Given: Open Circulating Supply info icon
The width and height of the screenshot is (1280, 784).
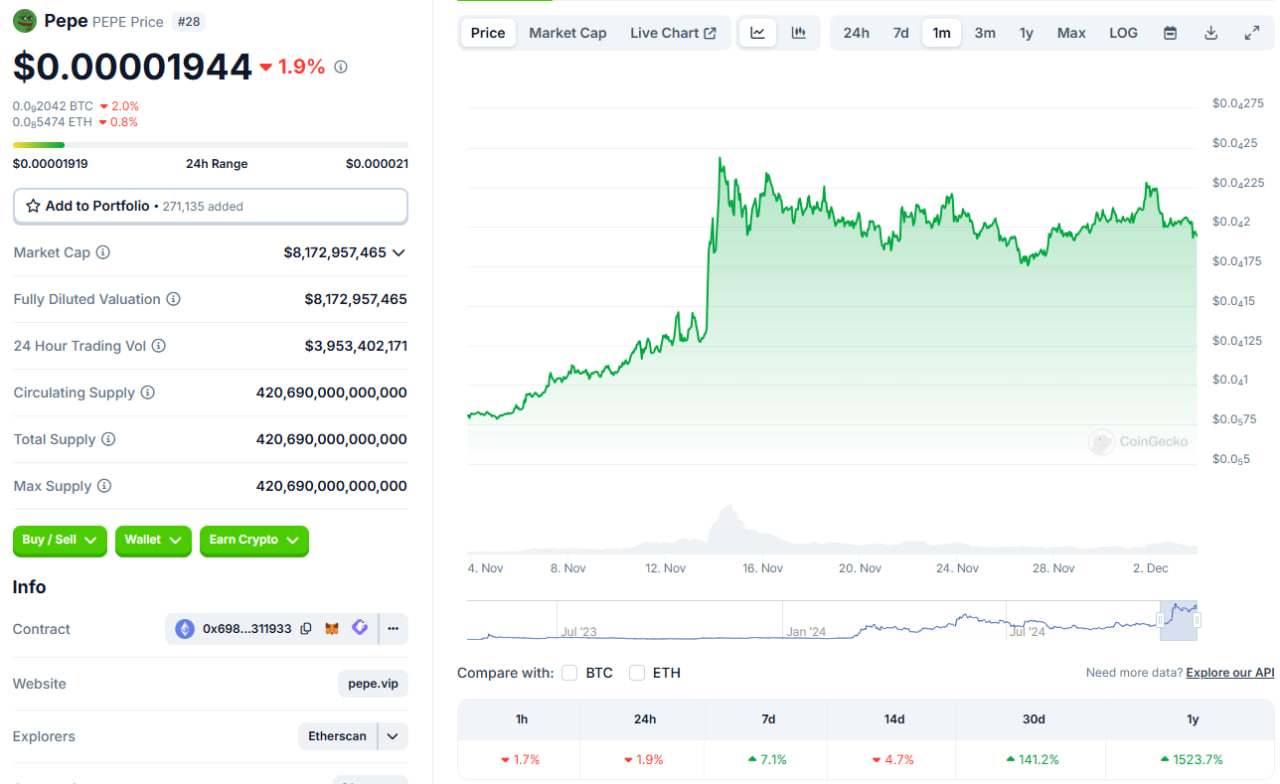Looking at the screenshot, I should [147, 392].
